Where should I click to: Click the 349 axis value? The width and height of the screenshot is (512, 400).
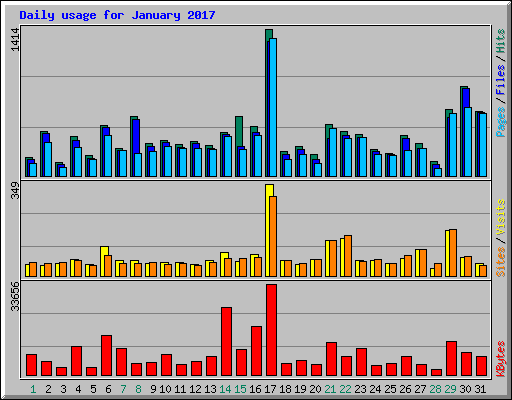15,190
